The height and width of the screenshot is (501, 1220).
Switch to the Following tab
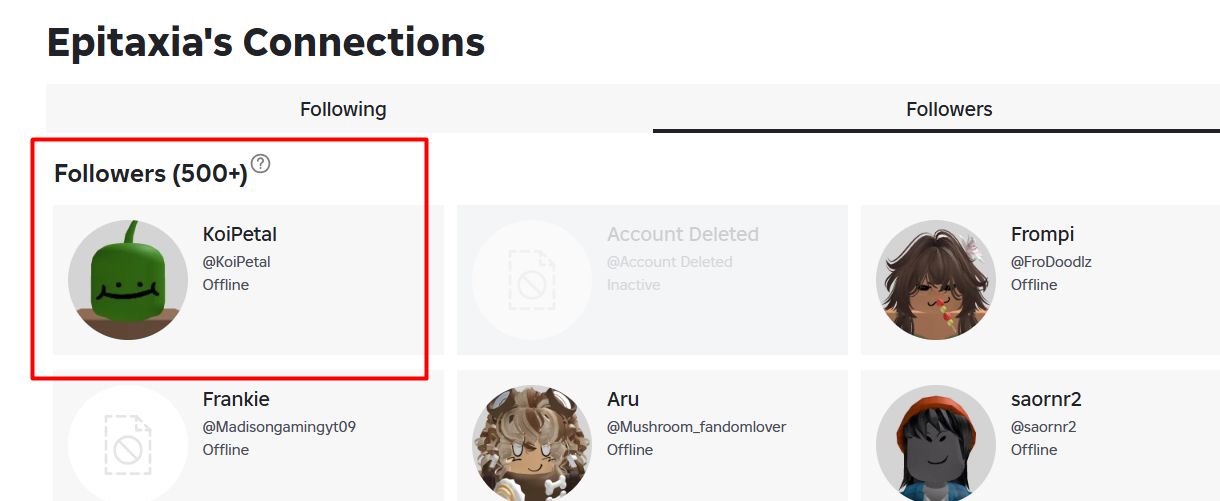(343, 109)
